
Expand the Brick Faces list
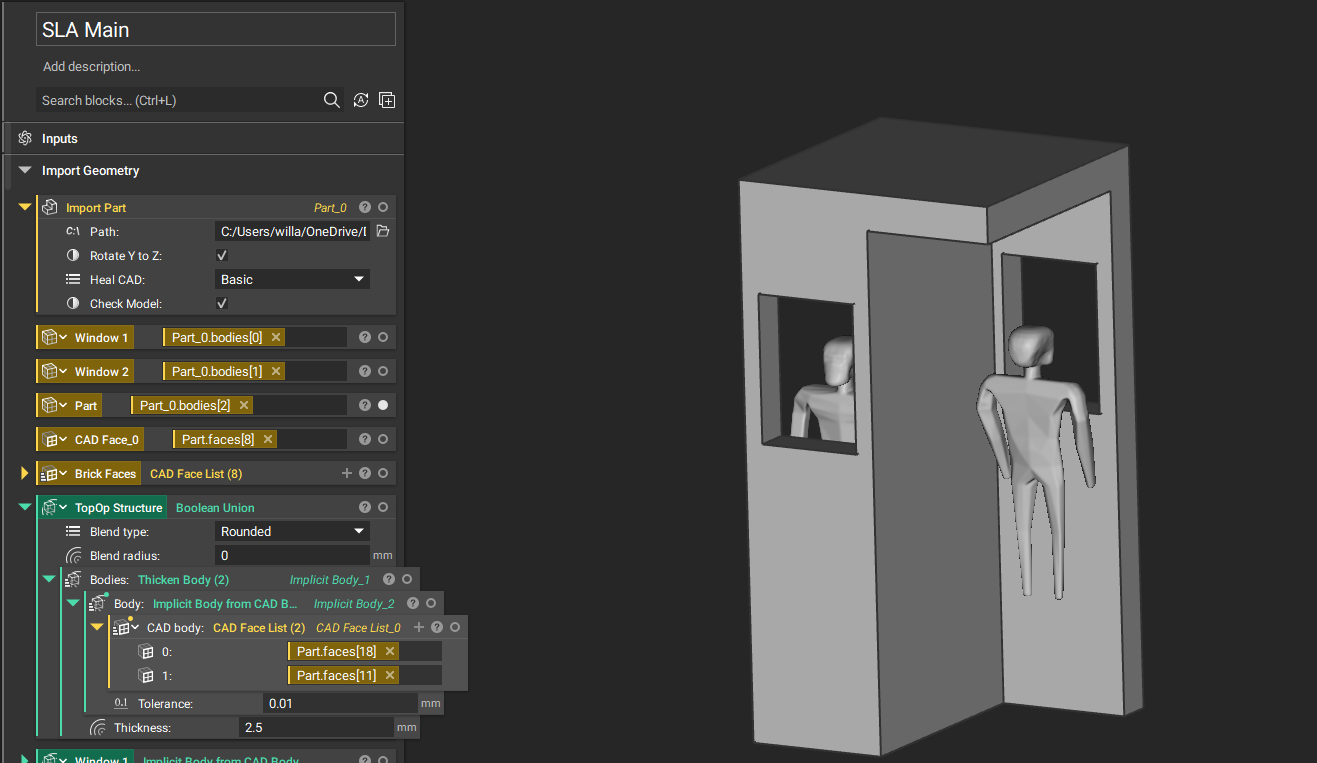25,473
